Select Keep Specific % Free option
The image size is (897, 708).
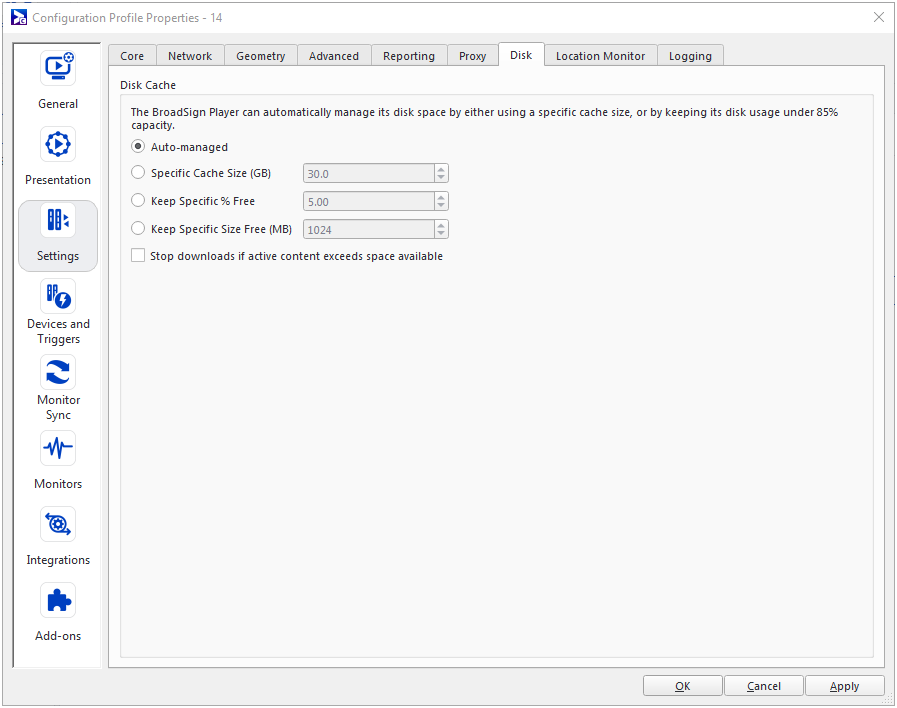click(x=138, y=201)
